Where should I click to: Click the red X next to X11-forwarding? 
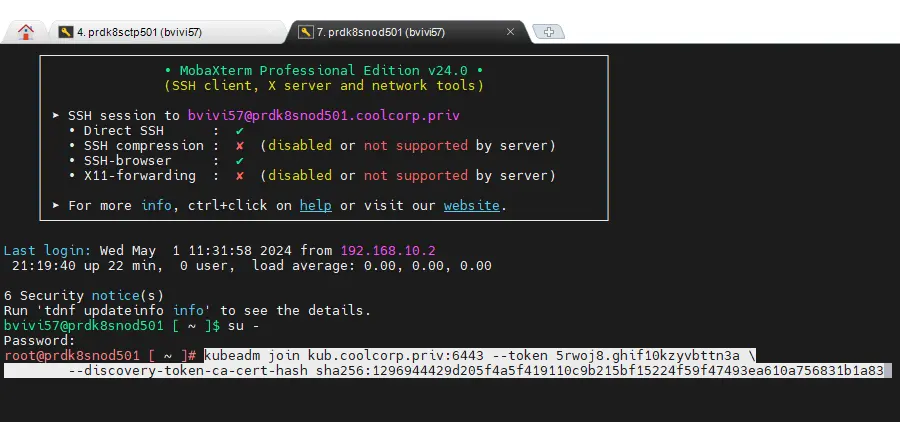pos(240,176)
